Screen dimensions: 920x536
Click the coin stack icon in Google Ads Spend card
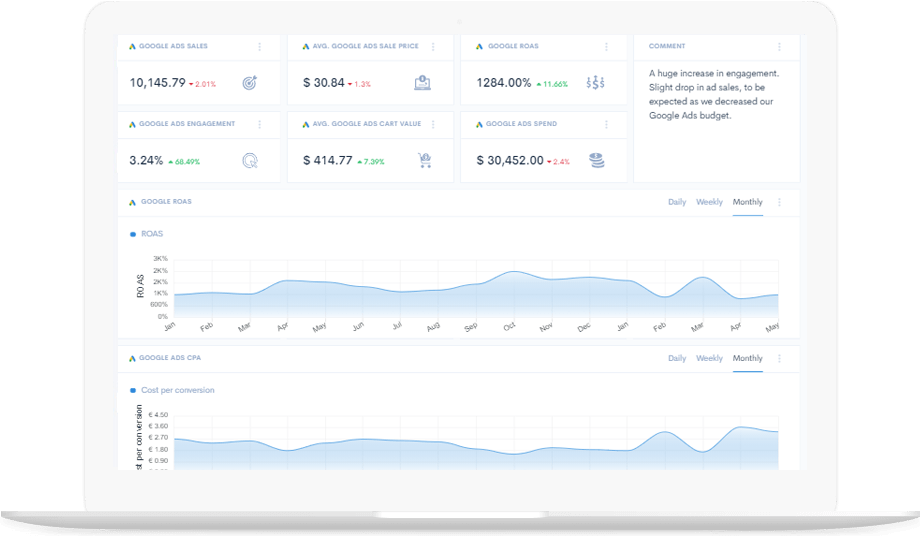(x=597, y=160)
